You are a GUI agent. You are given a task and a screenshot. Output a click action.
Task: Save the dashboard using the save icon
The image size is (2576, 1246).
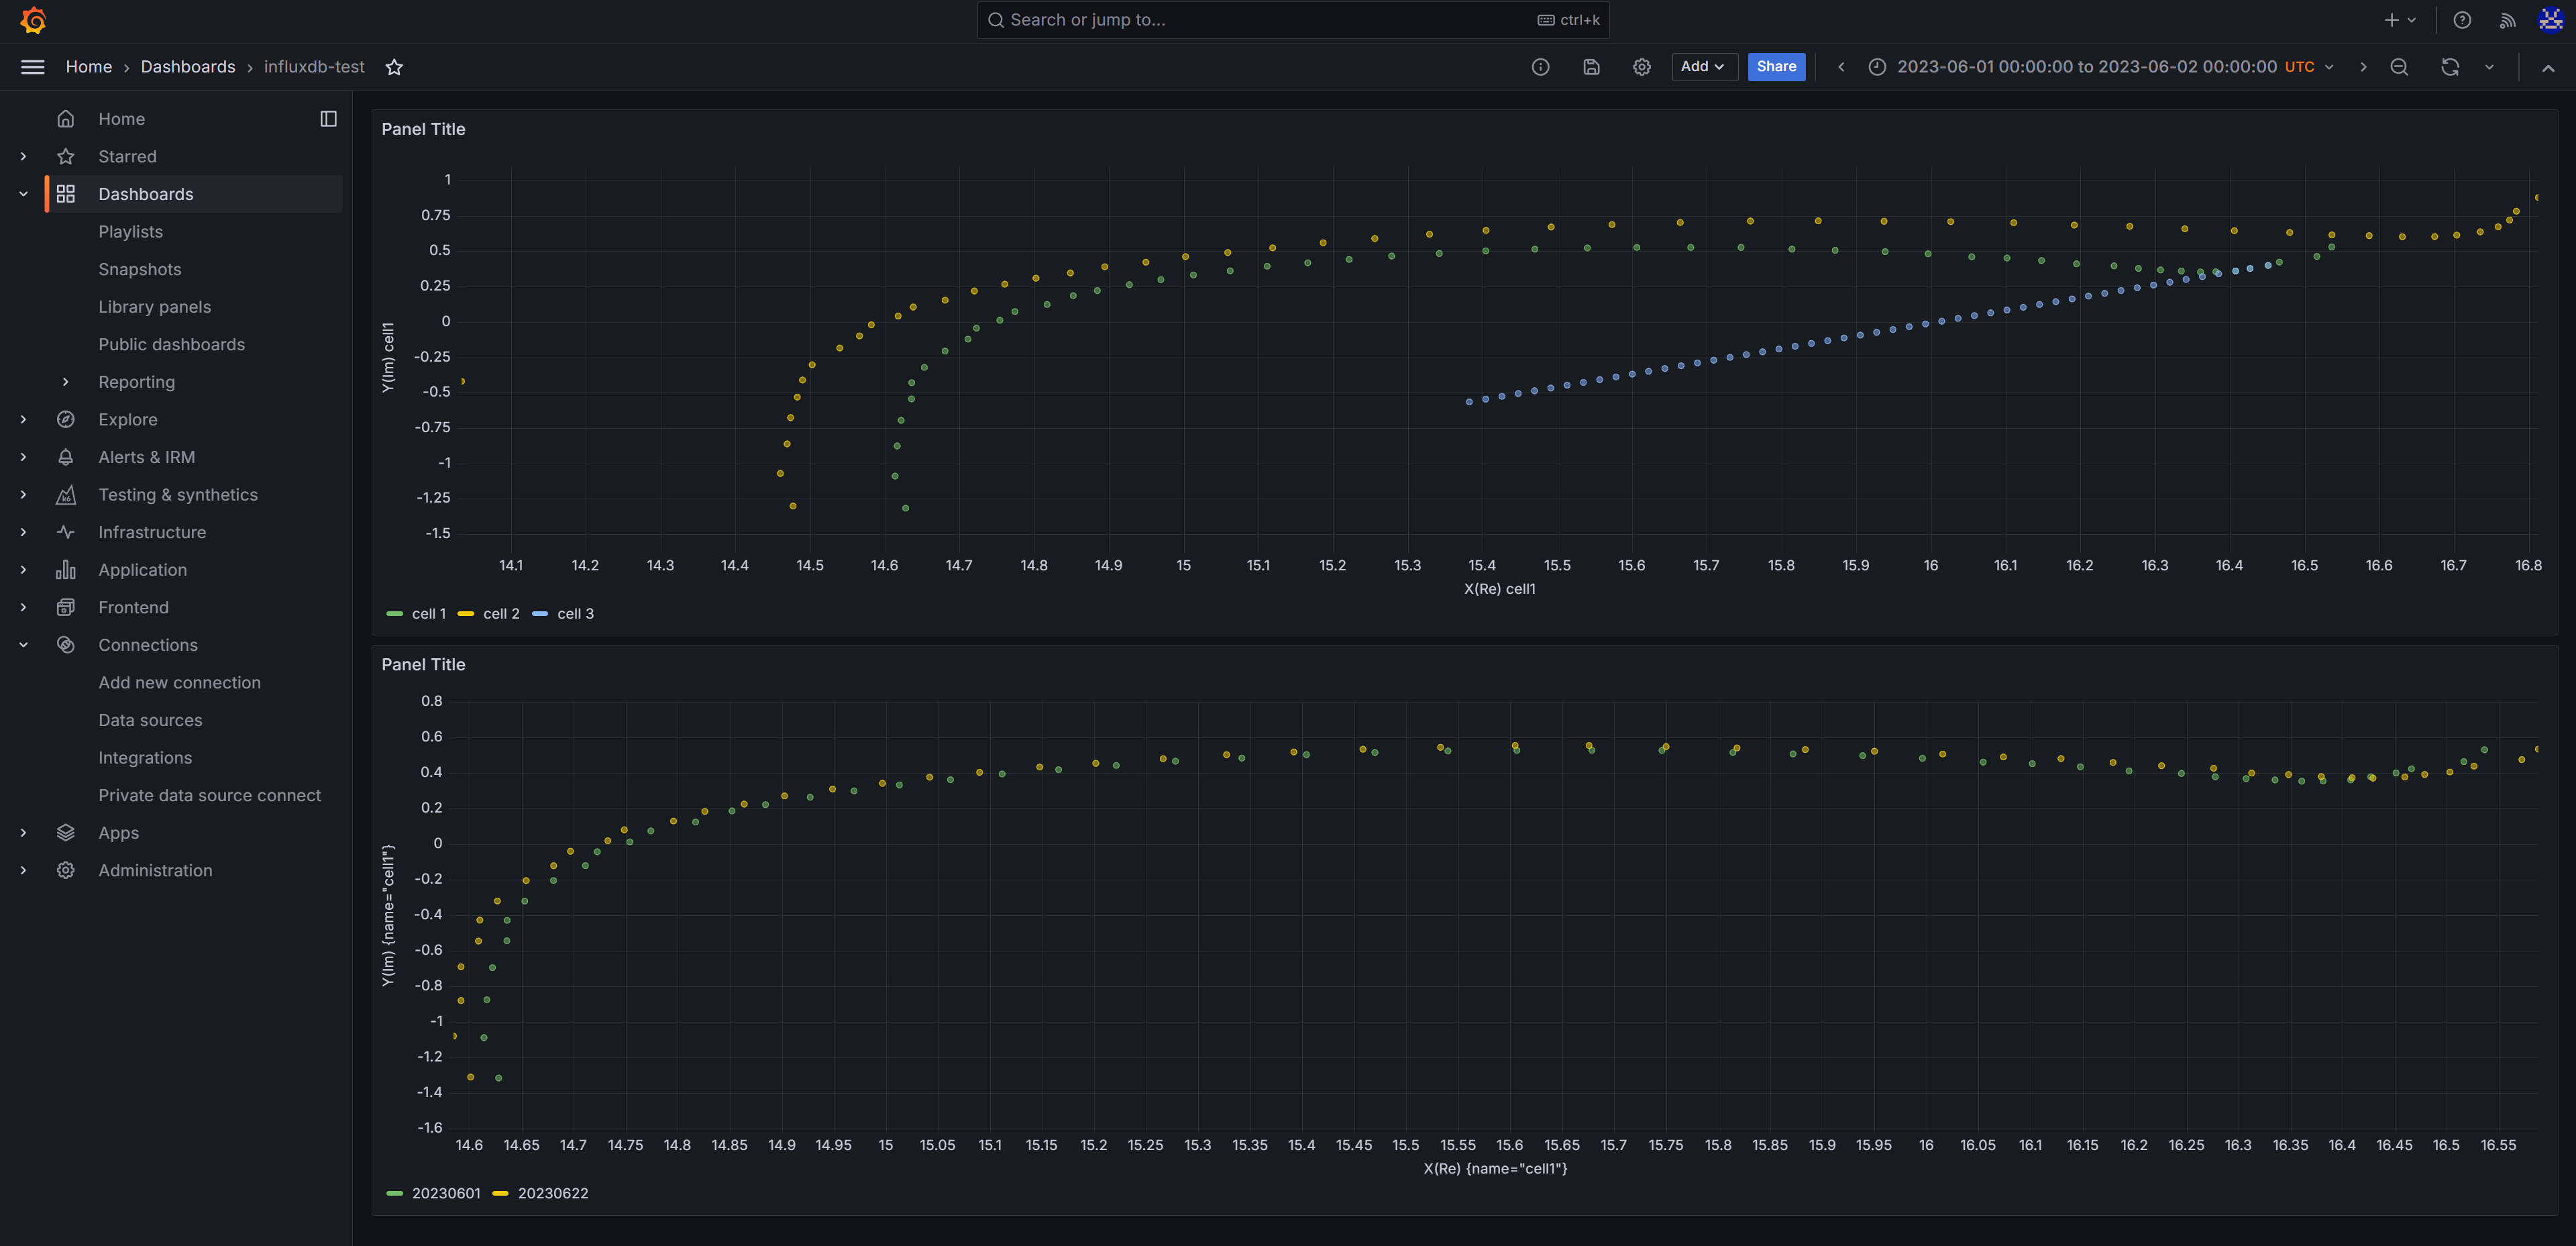pos(1591,67)
